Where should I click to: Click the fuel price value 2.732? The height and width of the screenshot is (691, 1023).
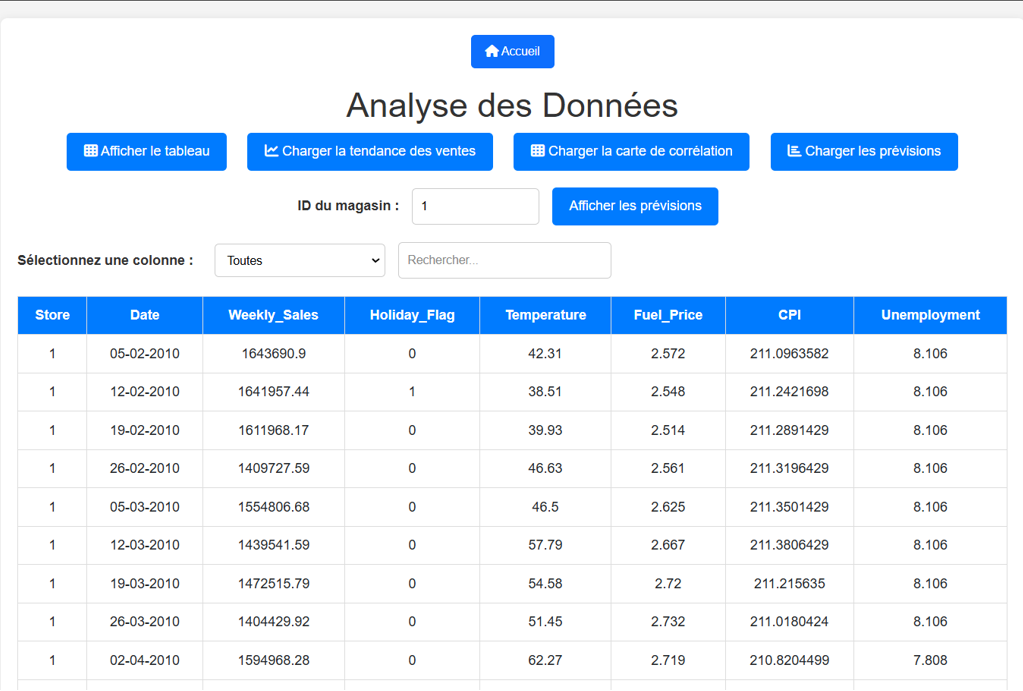click(668, 621)
